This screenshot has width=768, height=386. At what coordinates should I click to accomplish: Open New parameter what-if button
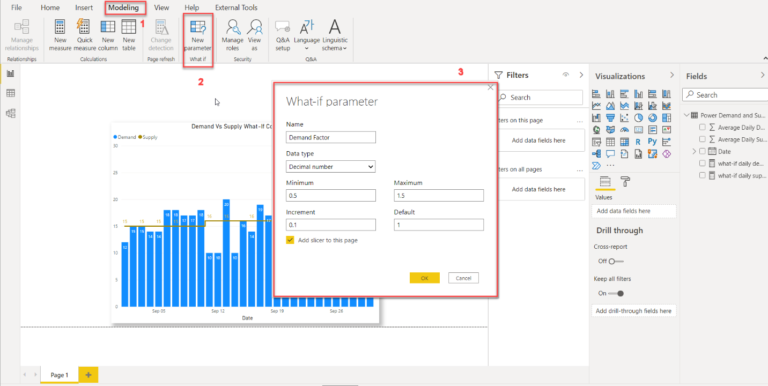pos(198,35)
